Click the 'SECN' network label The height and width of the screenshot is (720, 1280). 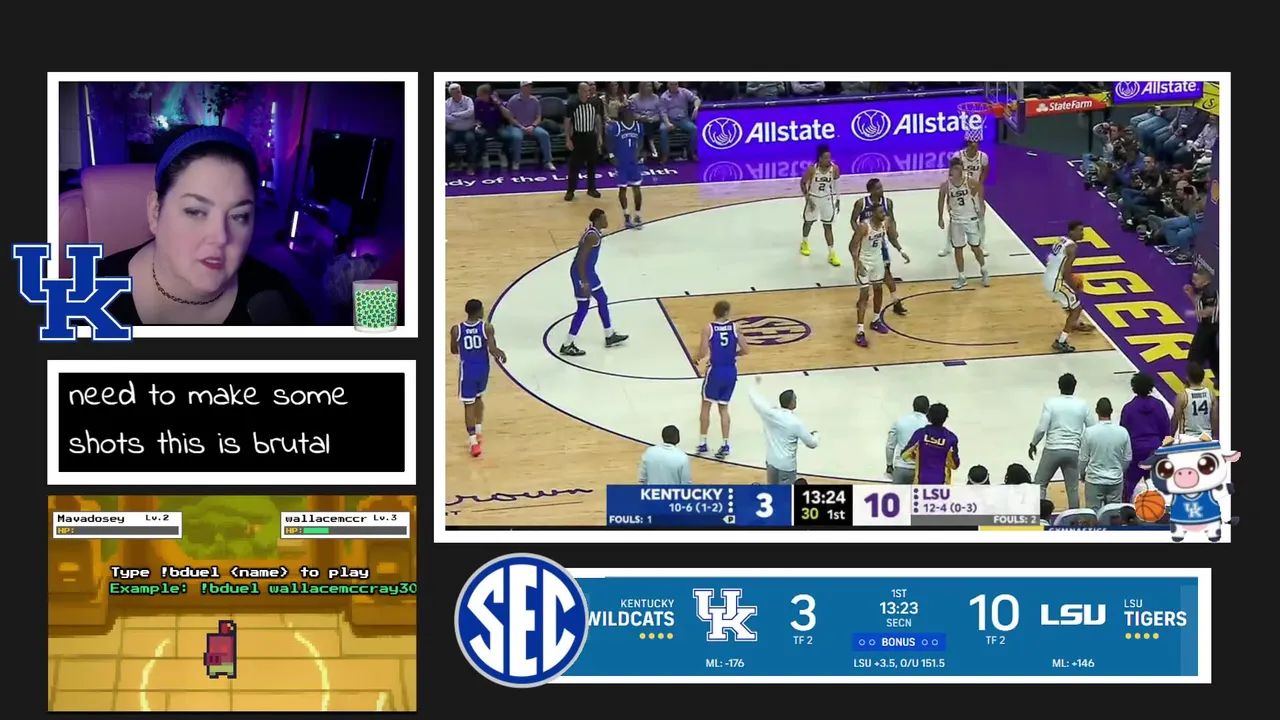pos(898,624)
